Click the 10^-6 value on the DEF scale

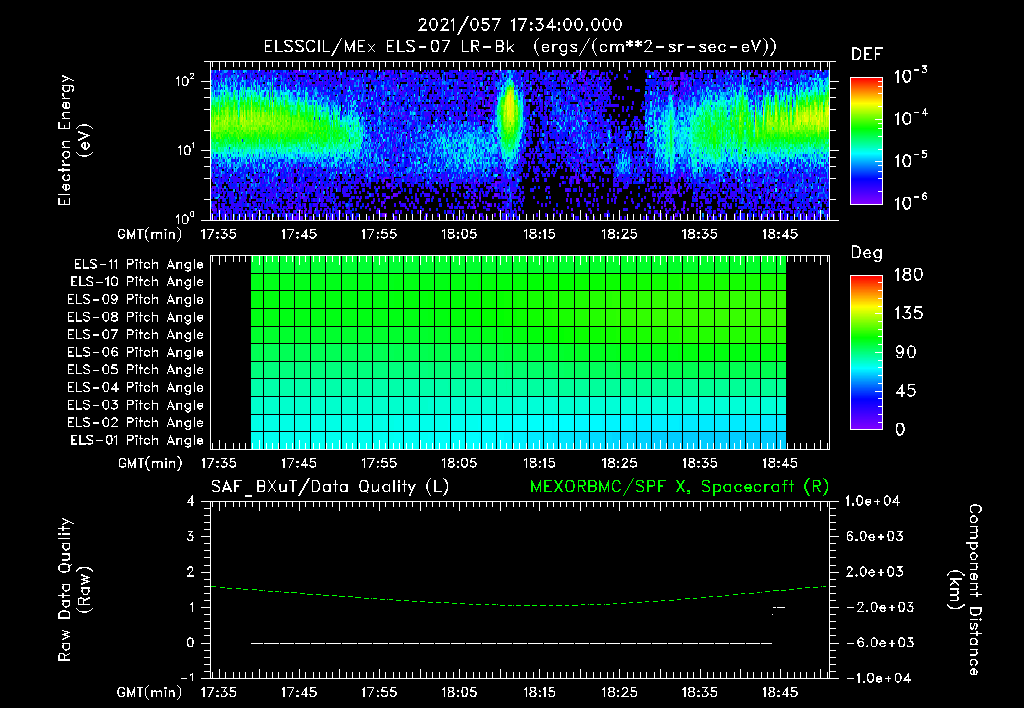pos(910,202)
